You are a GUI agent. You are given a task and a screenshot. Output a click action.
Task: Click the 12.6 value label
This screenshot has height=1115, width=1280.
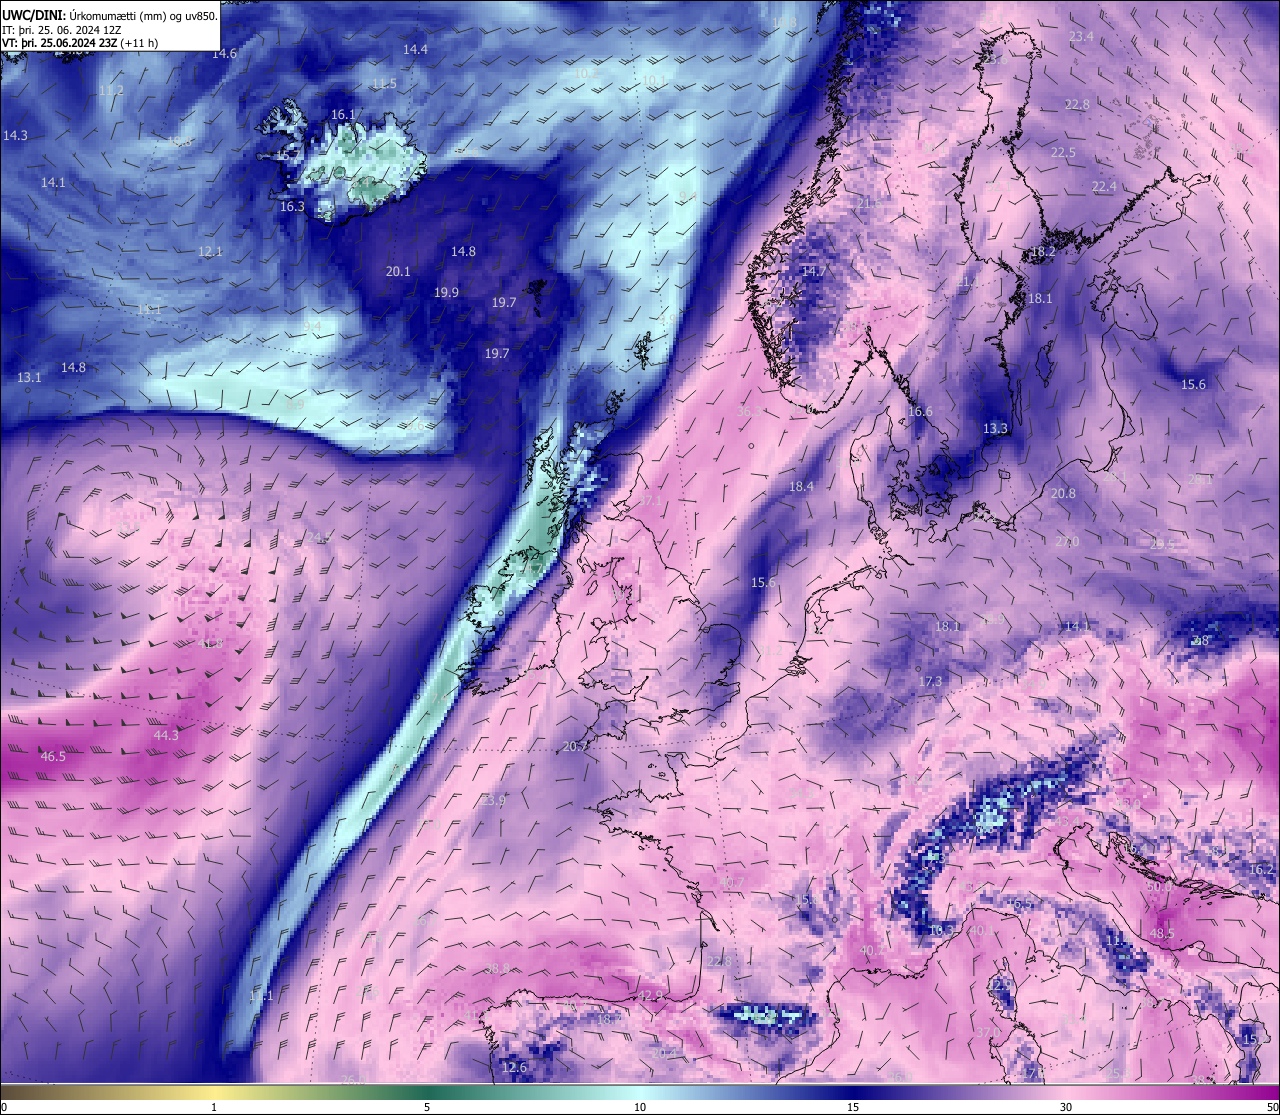[x=514, y=1068]
